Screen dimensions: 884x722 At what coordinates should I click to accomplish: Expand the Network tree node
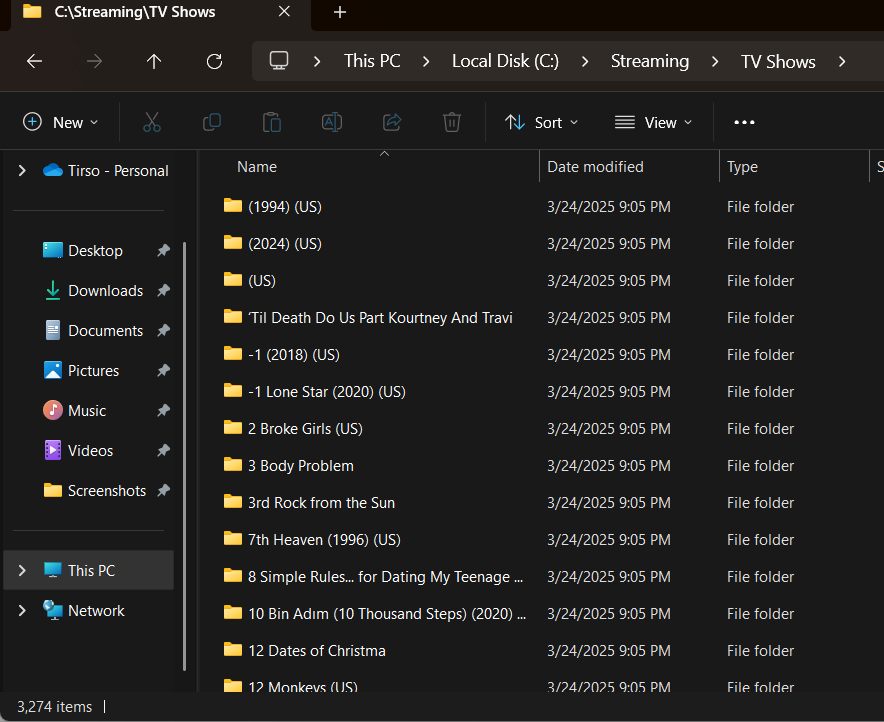(x=22, y=610)
